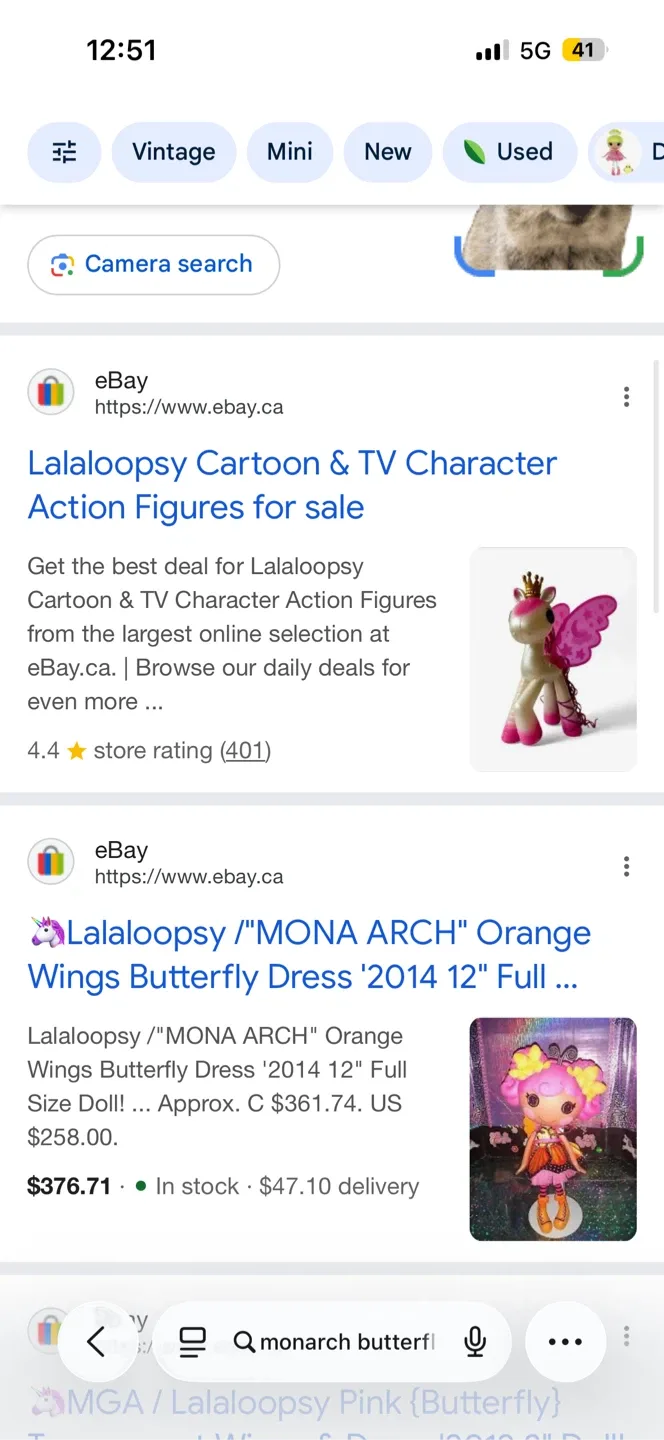
Task: Select the New filter chip
Action: tap(388, 152)
